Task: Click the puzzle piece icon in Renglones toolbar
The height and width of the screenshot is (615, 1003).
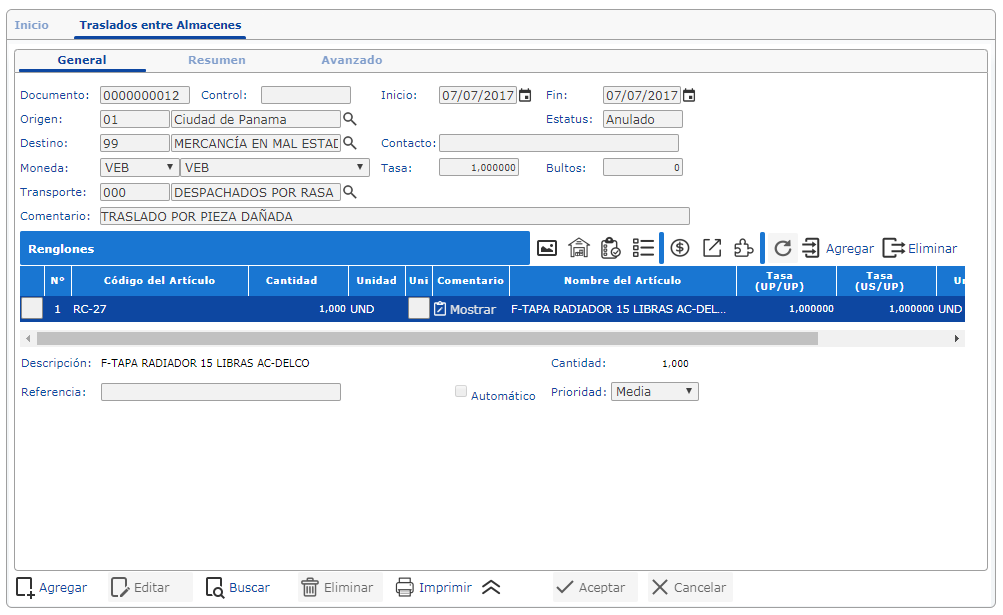Action: (743, 248)
